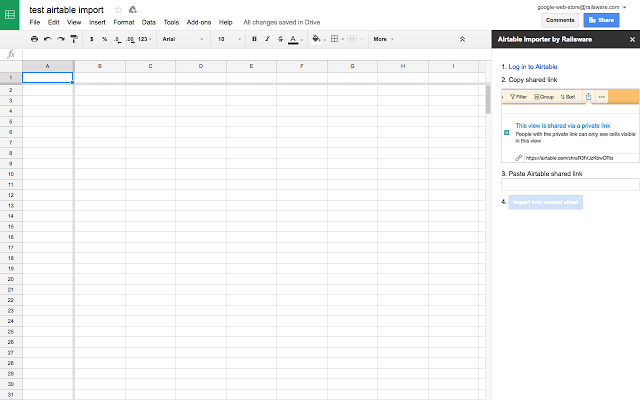The width and height of the screenshot is (640, 400).
Task: Open the Add-ons menu
Action: tap(199, 22)
